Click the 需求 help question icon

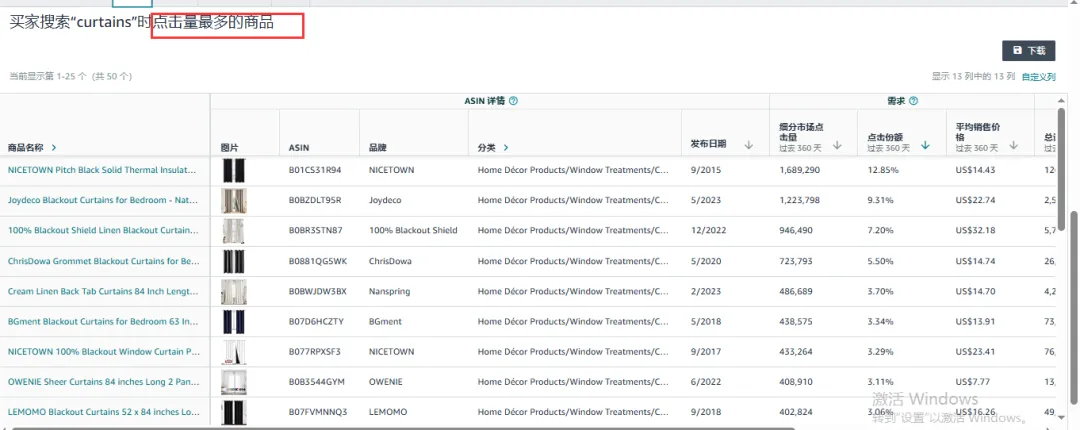913,101
